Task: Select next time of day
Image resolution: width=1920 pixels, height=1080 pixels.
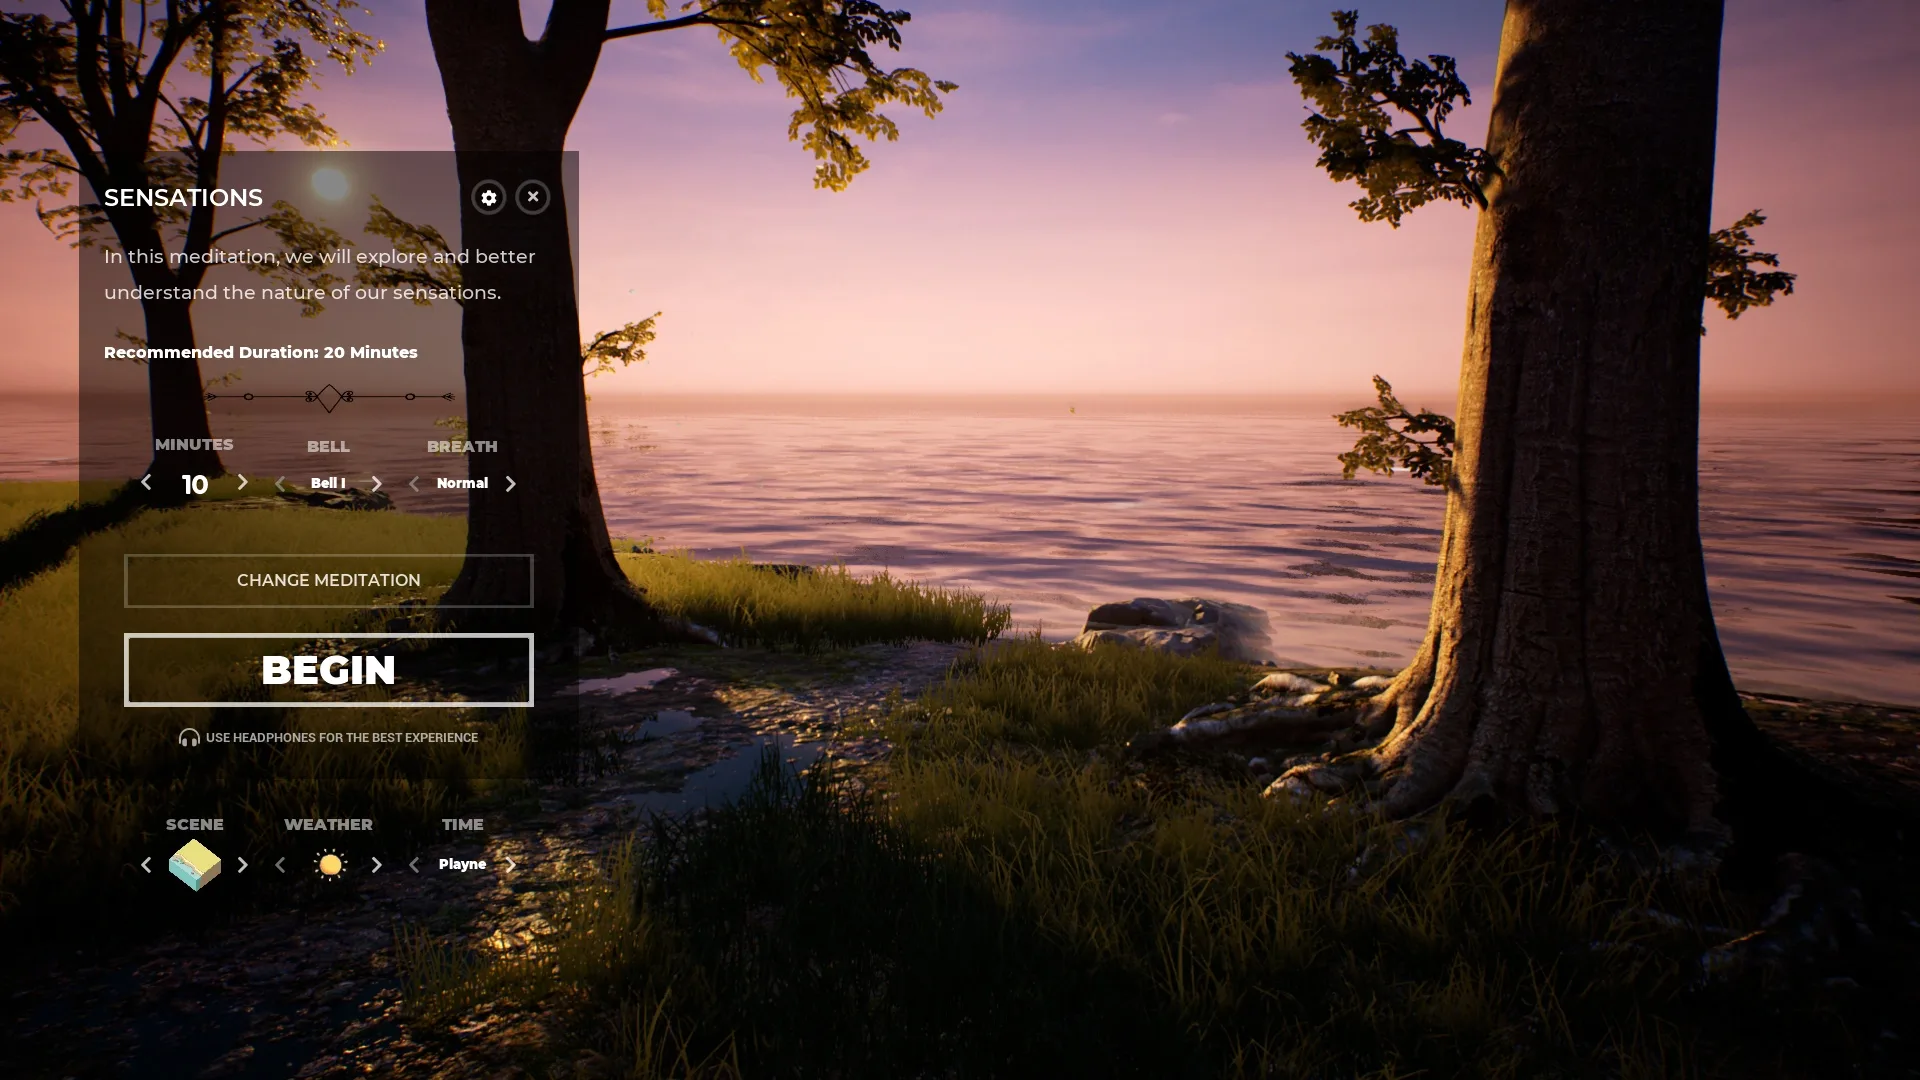Action: point(510,865)
